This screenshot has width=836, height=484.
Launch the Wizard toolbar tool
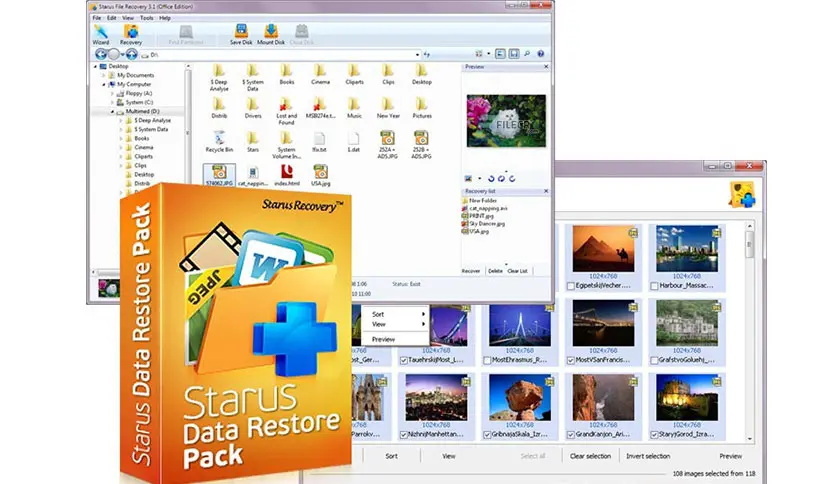[101, 33]
